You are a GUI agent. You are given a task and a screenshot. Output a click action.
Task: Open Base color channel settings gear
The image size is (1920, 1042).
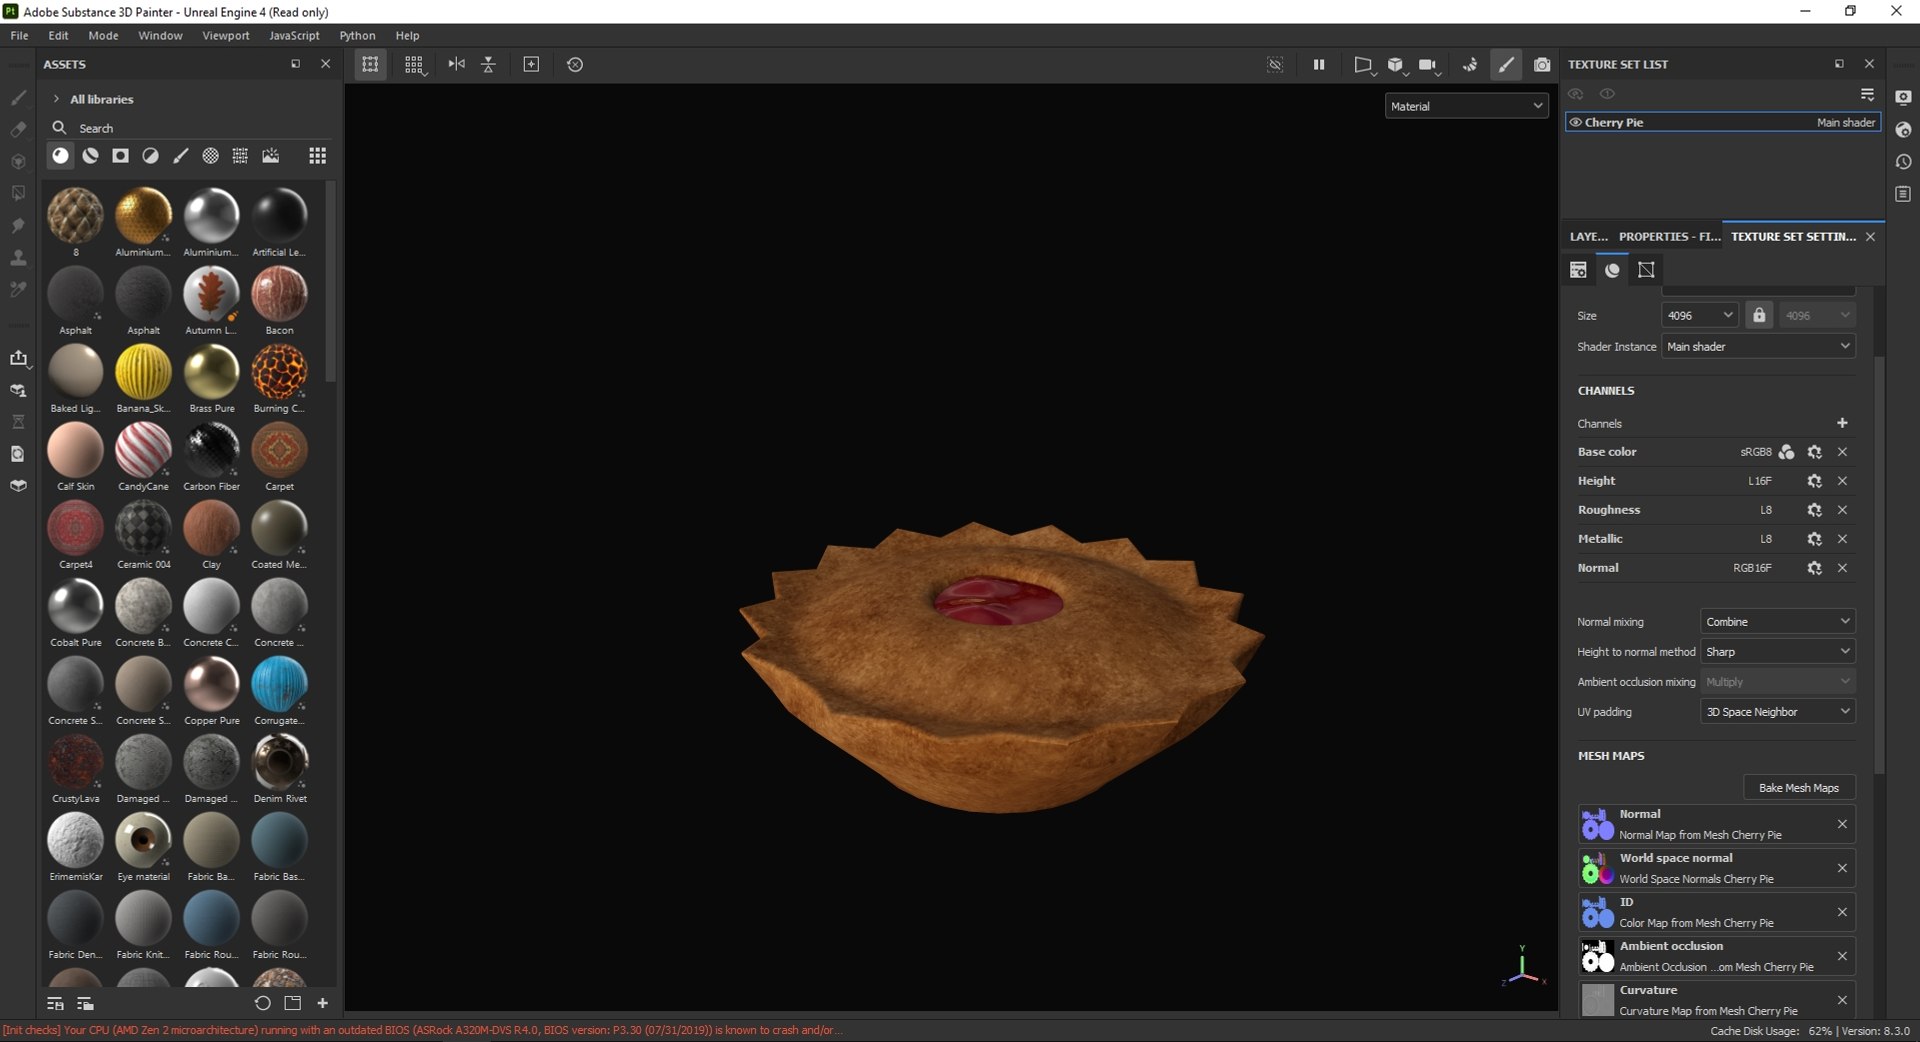1814,452
